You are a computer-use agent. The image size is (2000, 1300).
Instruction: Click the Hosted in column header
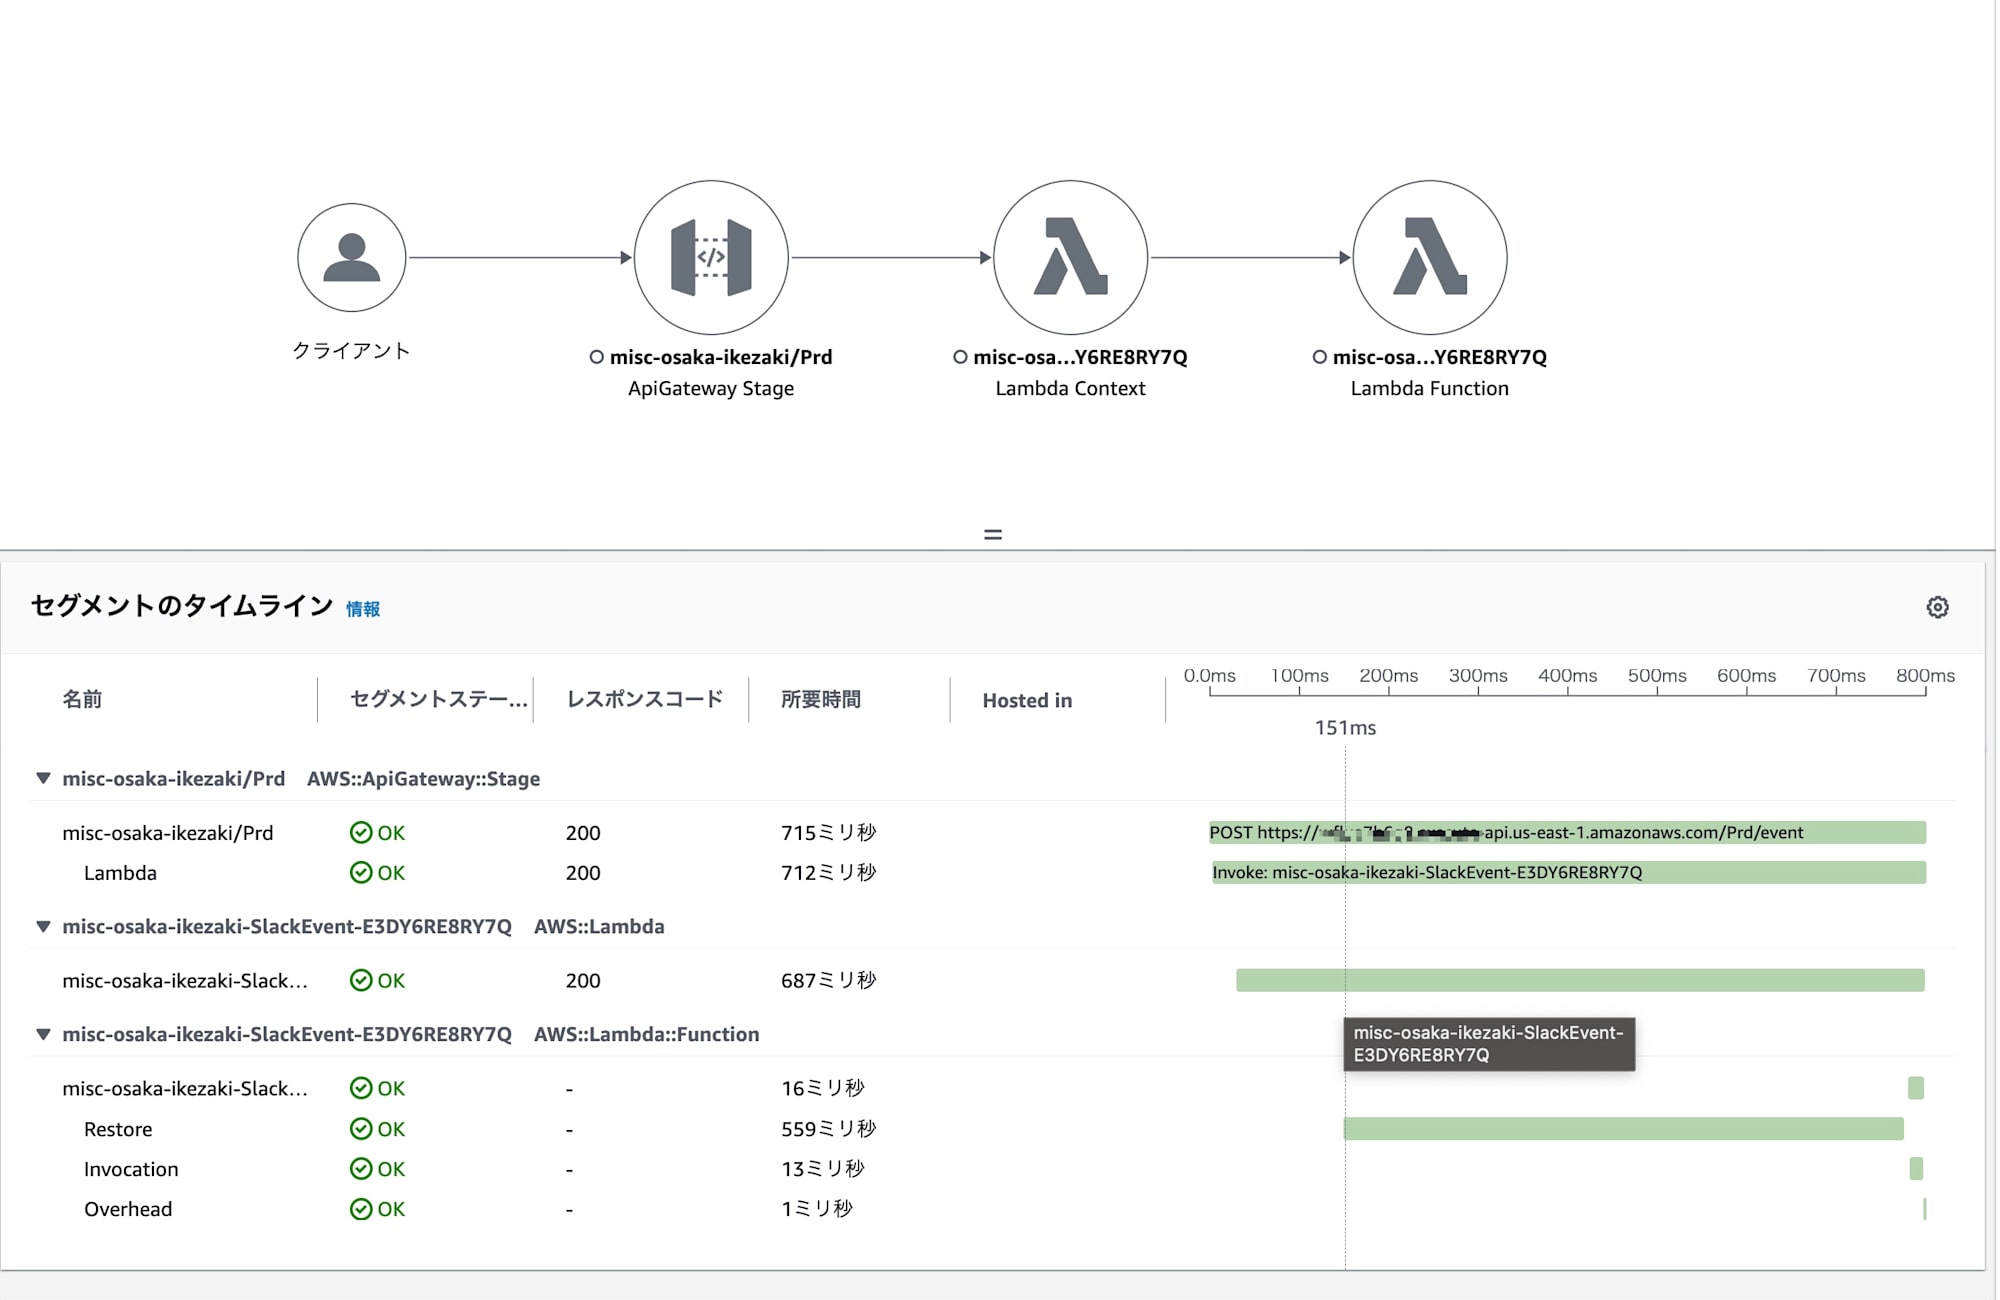click(x=1027, y=700)
